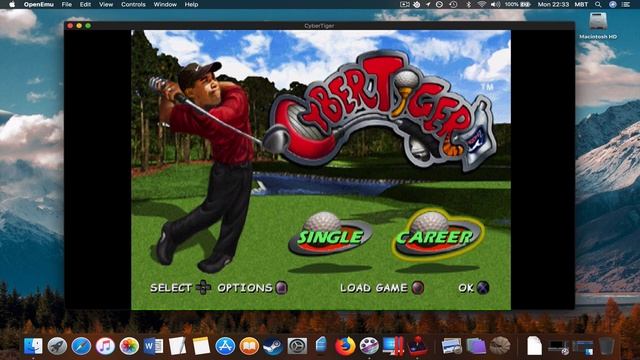The height and width of the screenshot is (360, 640).
Task: Open the View menu
Action: coord(106,4)
